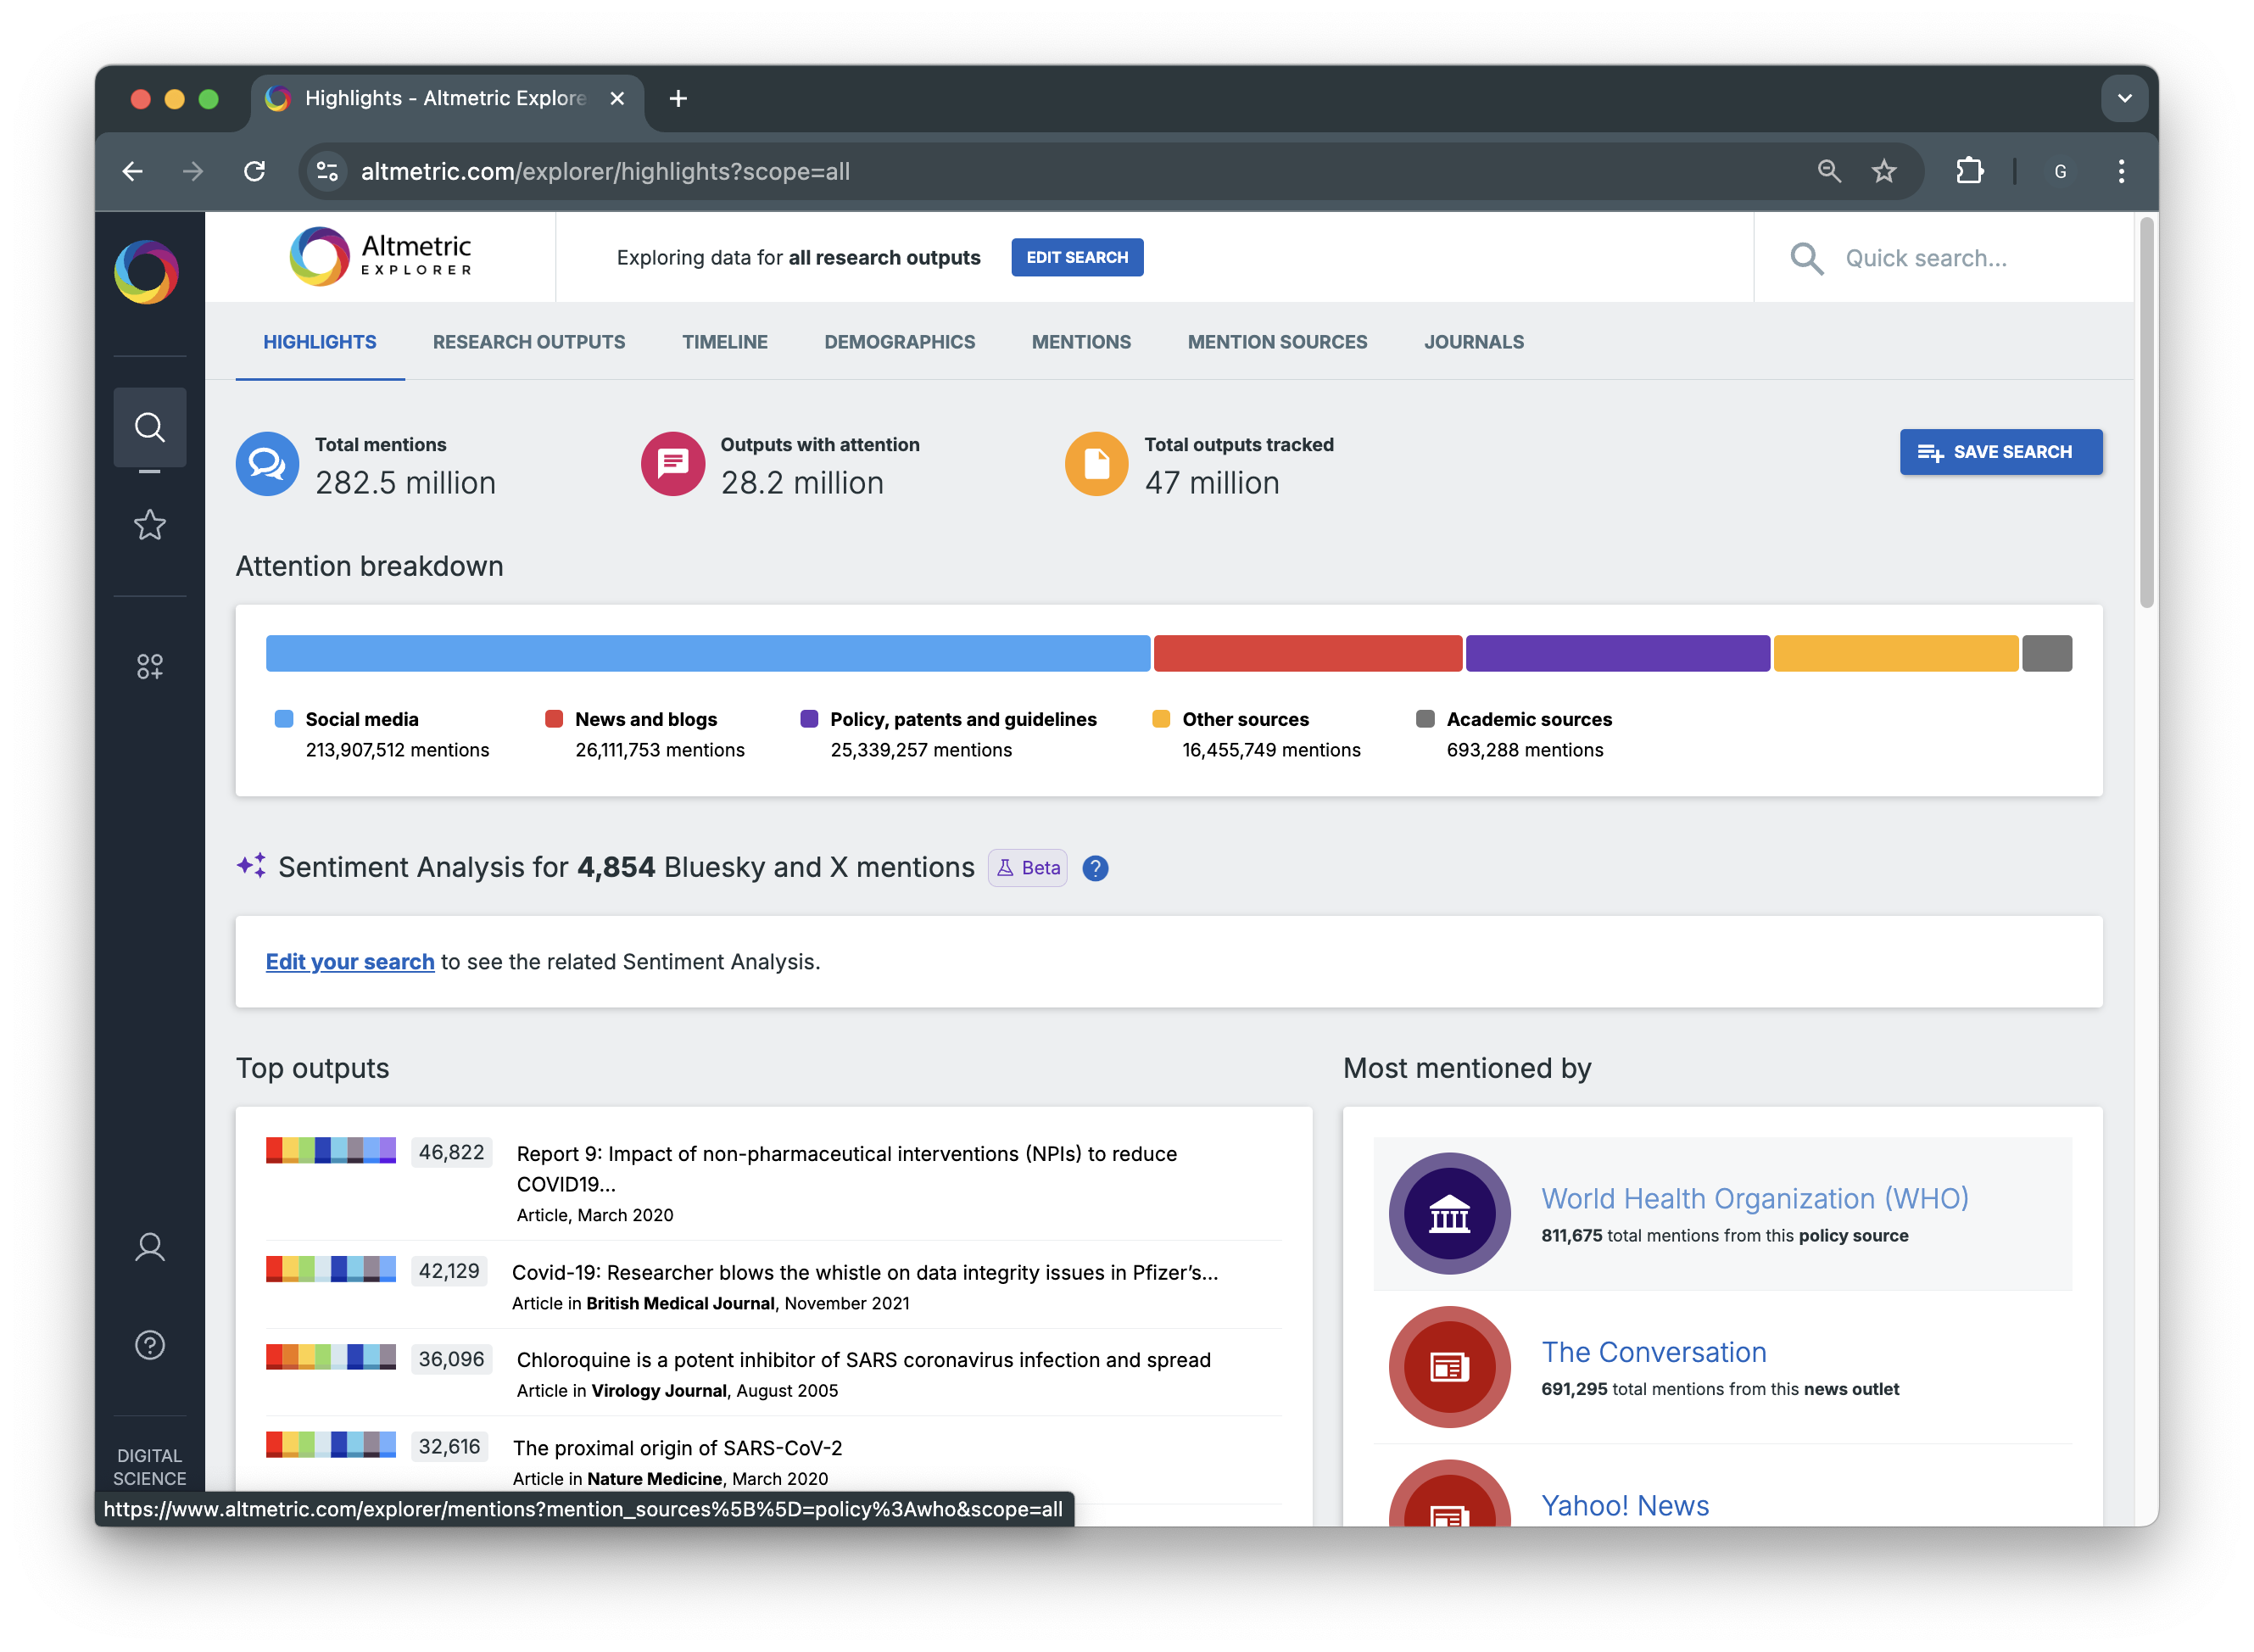The image size is (2254, 1652).
Task: Click the World Health Organization policy source icon
Action: 1449,1213
